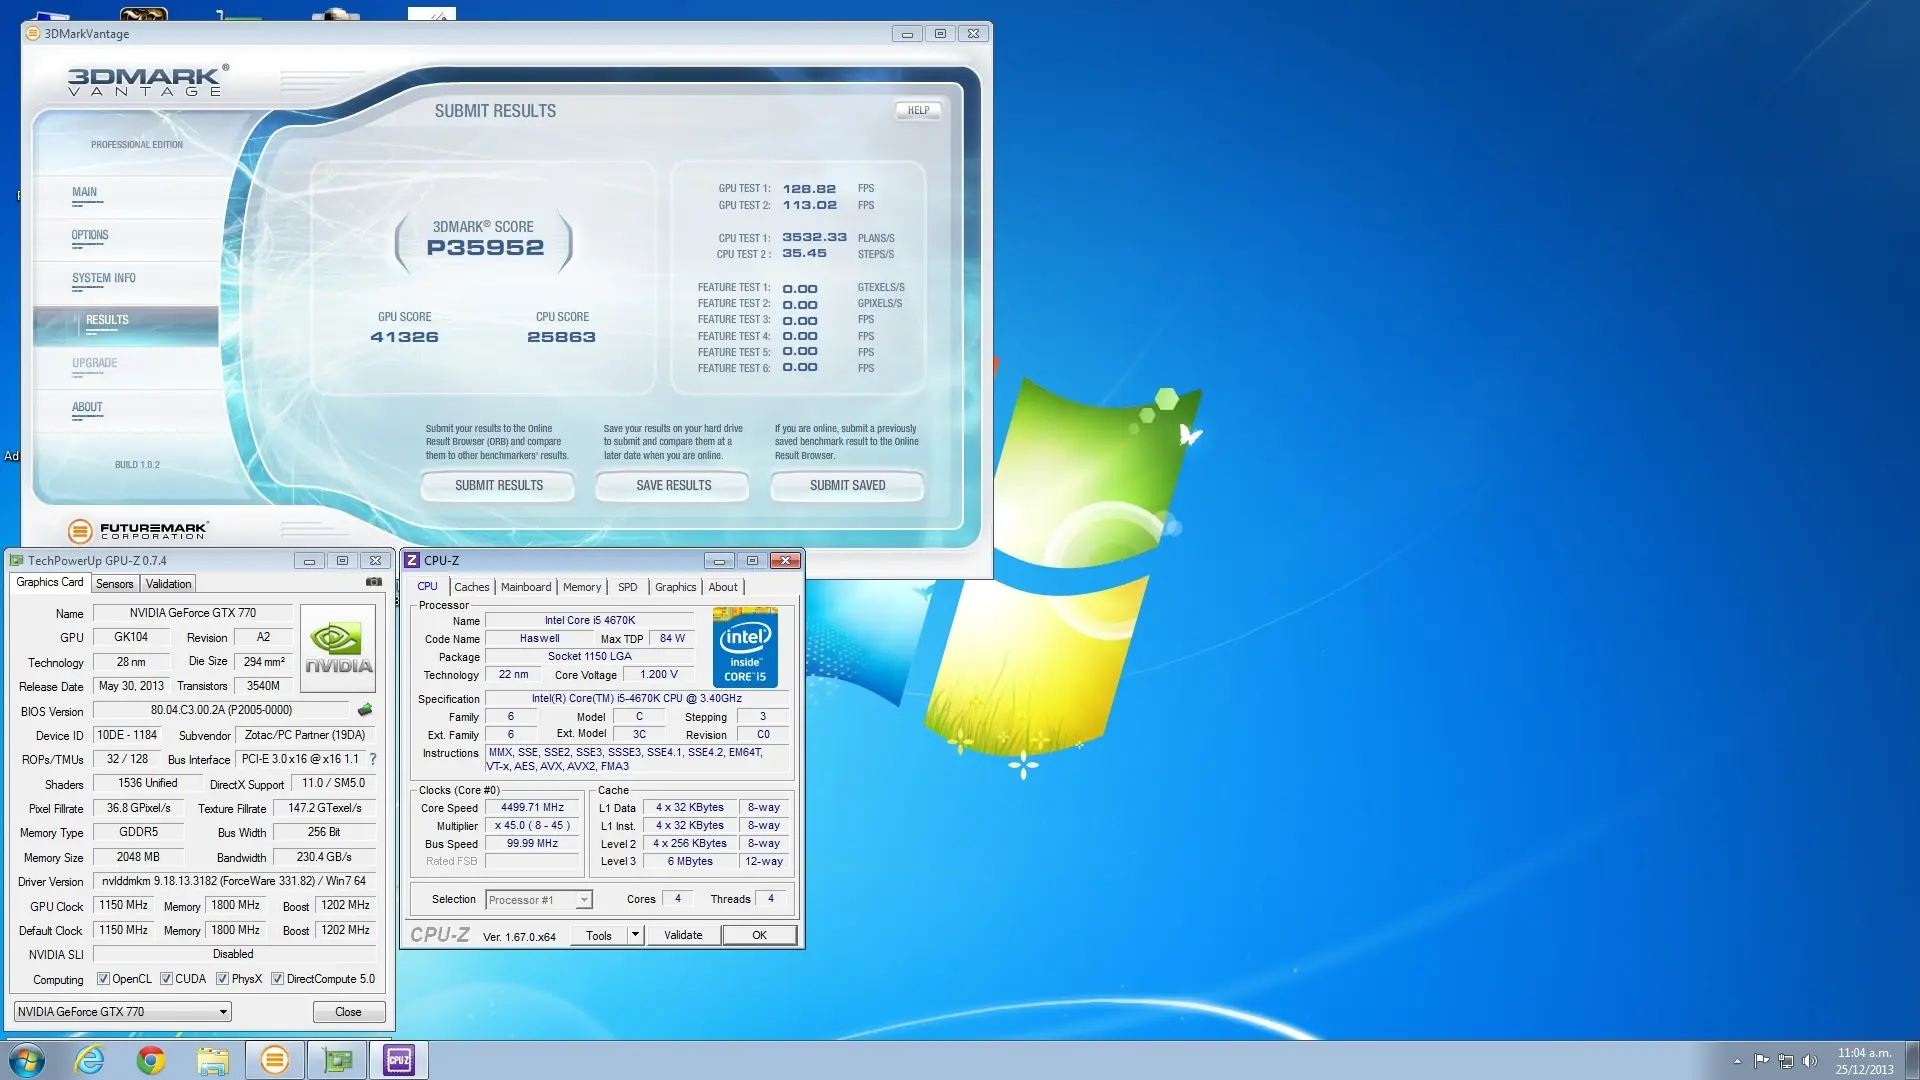Click the BIOS save chip icon in GPU-Z
The image size is (1920, 1080).
[x=365, y=710]
